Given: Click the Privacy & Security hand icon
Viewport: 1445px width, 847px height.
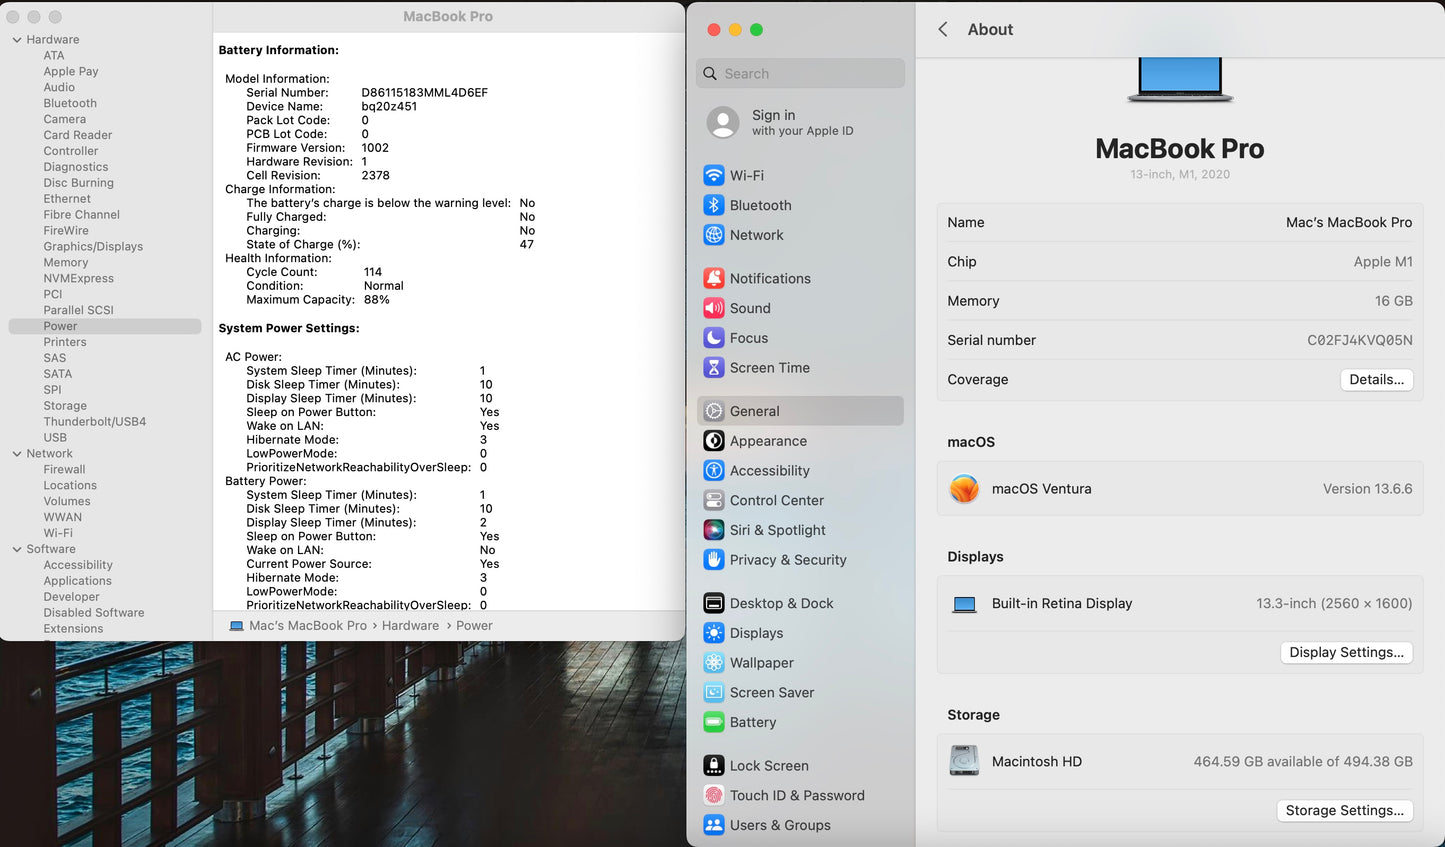Looking at the screenshot, I should tap(713, 560).
